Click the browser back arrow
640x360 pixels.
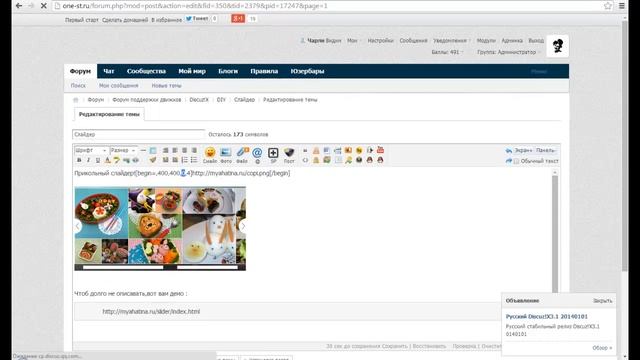(x=19, y=6)
